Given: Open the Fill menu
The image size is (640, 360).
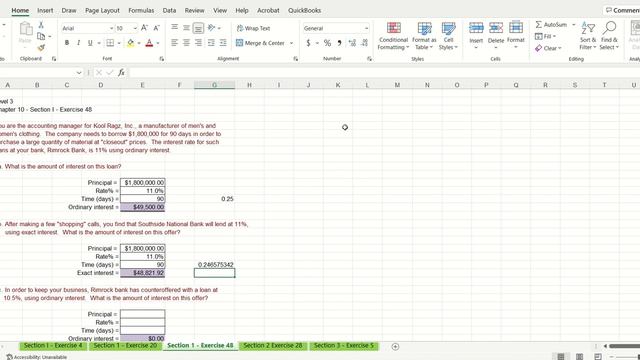Looking at the screenshot, I should (545, 36).
